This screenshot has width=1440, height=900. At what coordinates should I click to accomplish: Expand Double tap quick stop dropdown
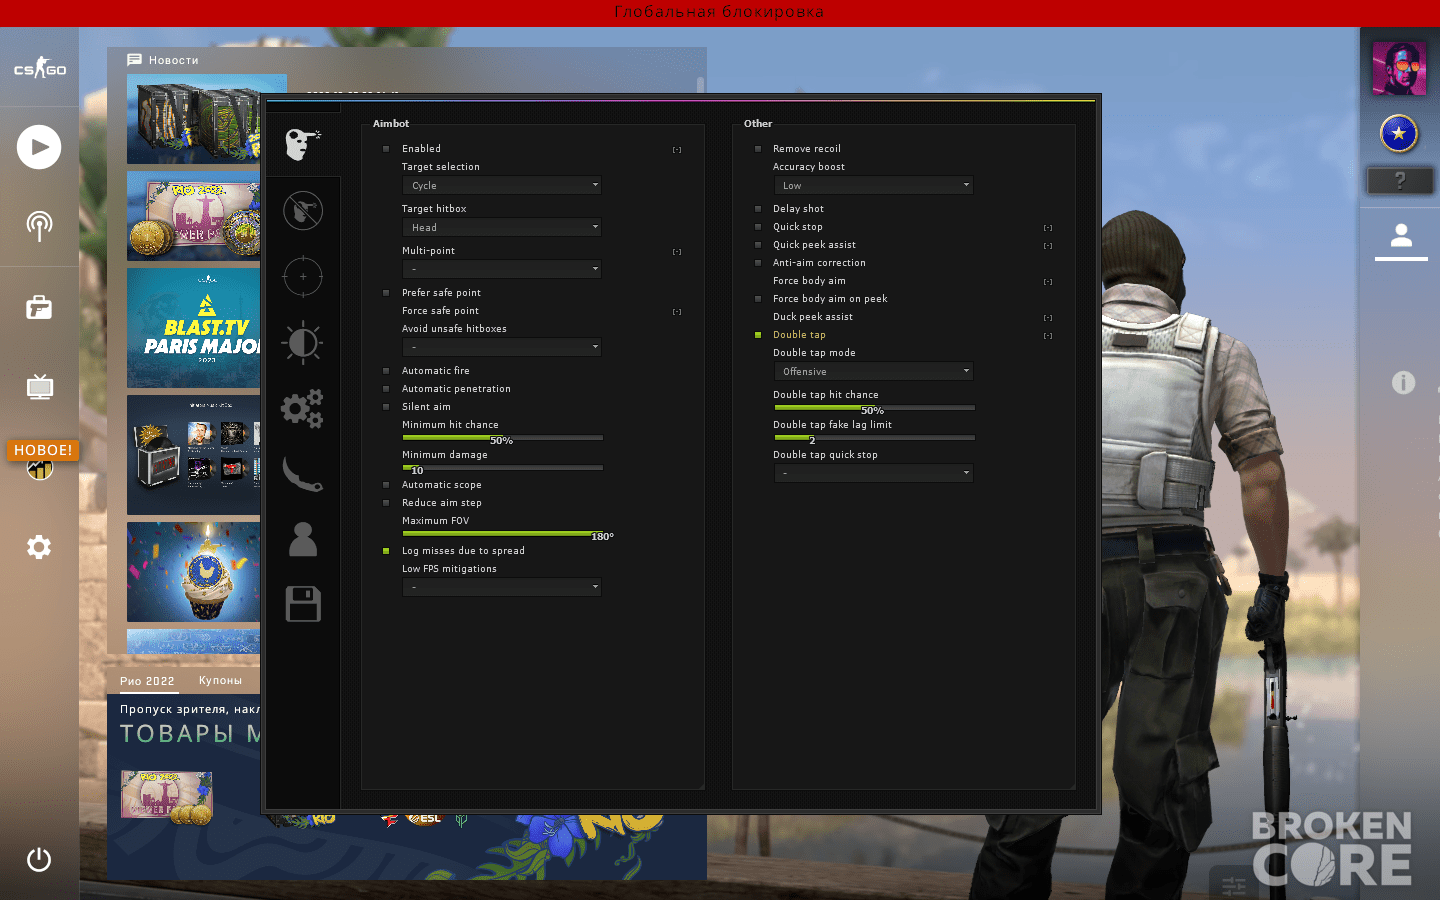click(x=873, y=473)
